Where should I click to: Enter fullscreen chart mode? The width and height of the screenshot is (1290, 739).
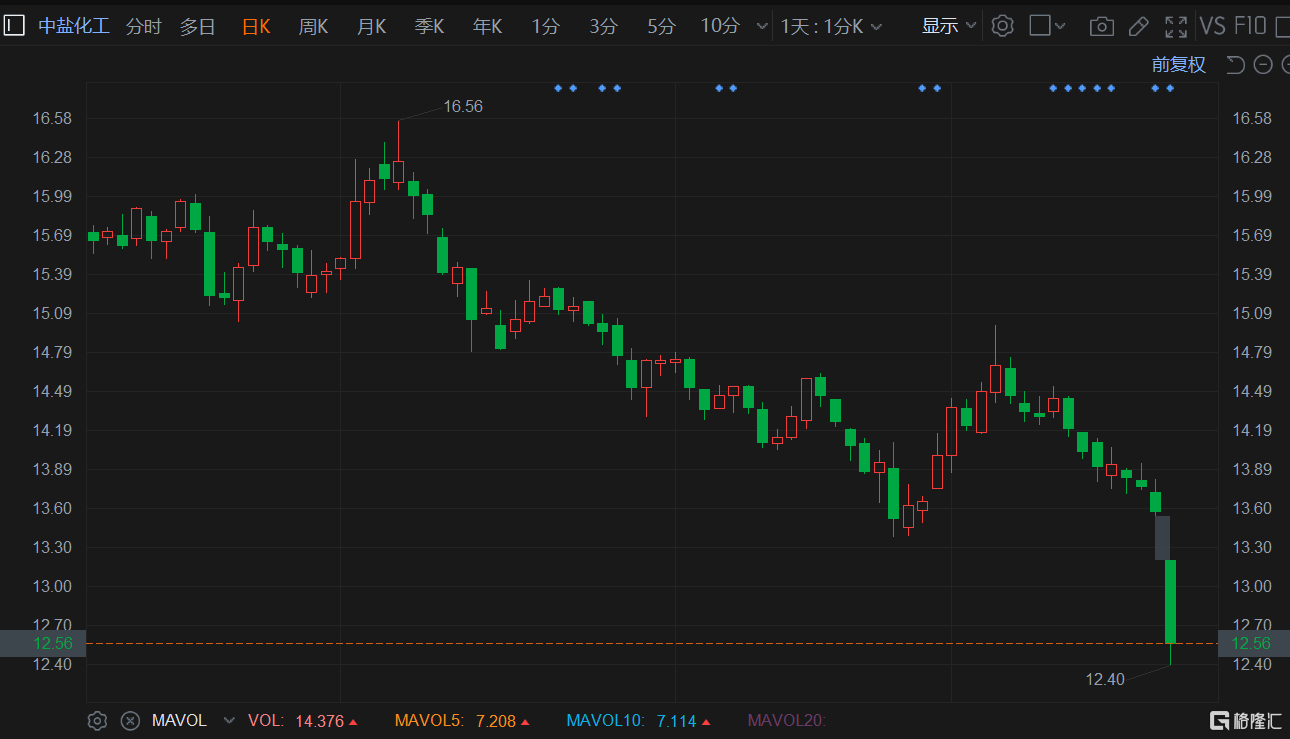pyautogui.click(x=1176, y=27)
